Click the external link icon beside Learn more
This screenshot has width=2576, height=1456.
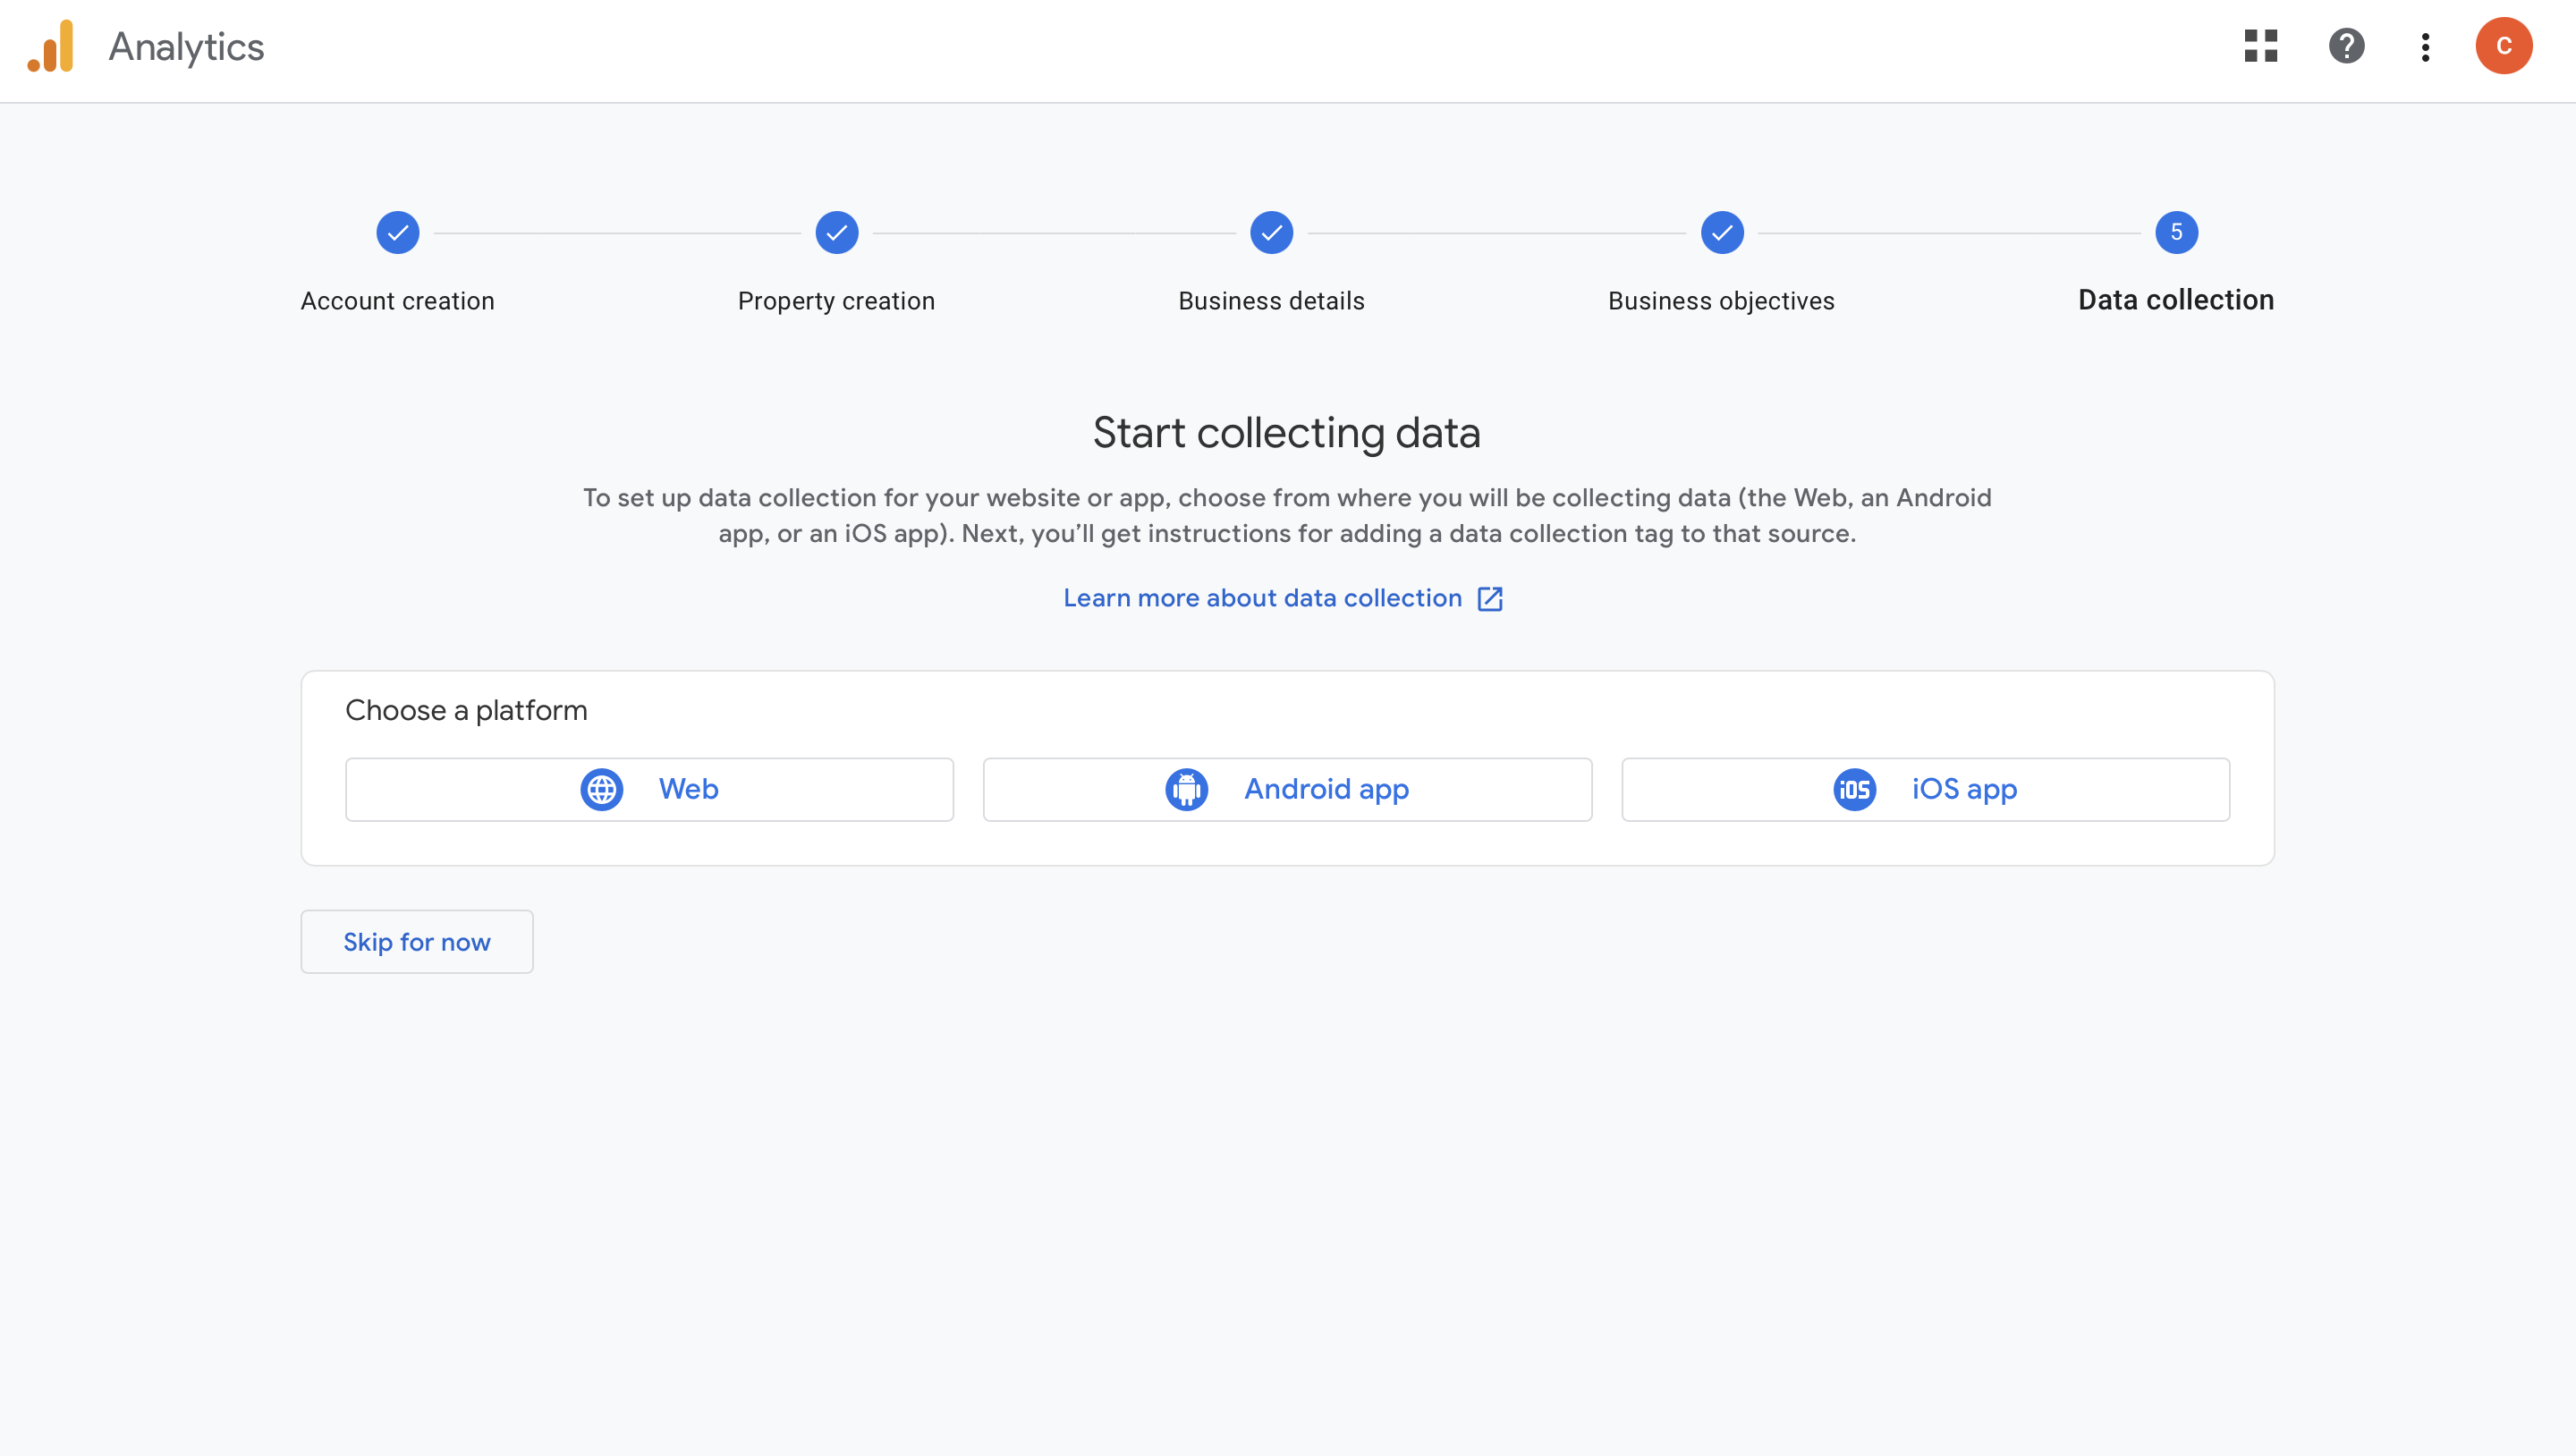[x=1490, y=598]
